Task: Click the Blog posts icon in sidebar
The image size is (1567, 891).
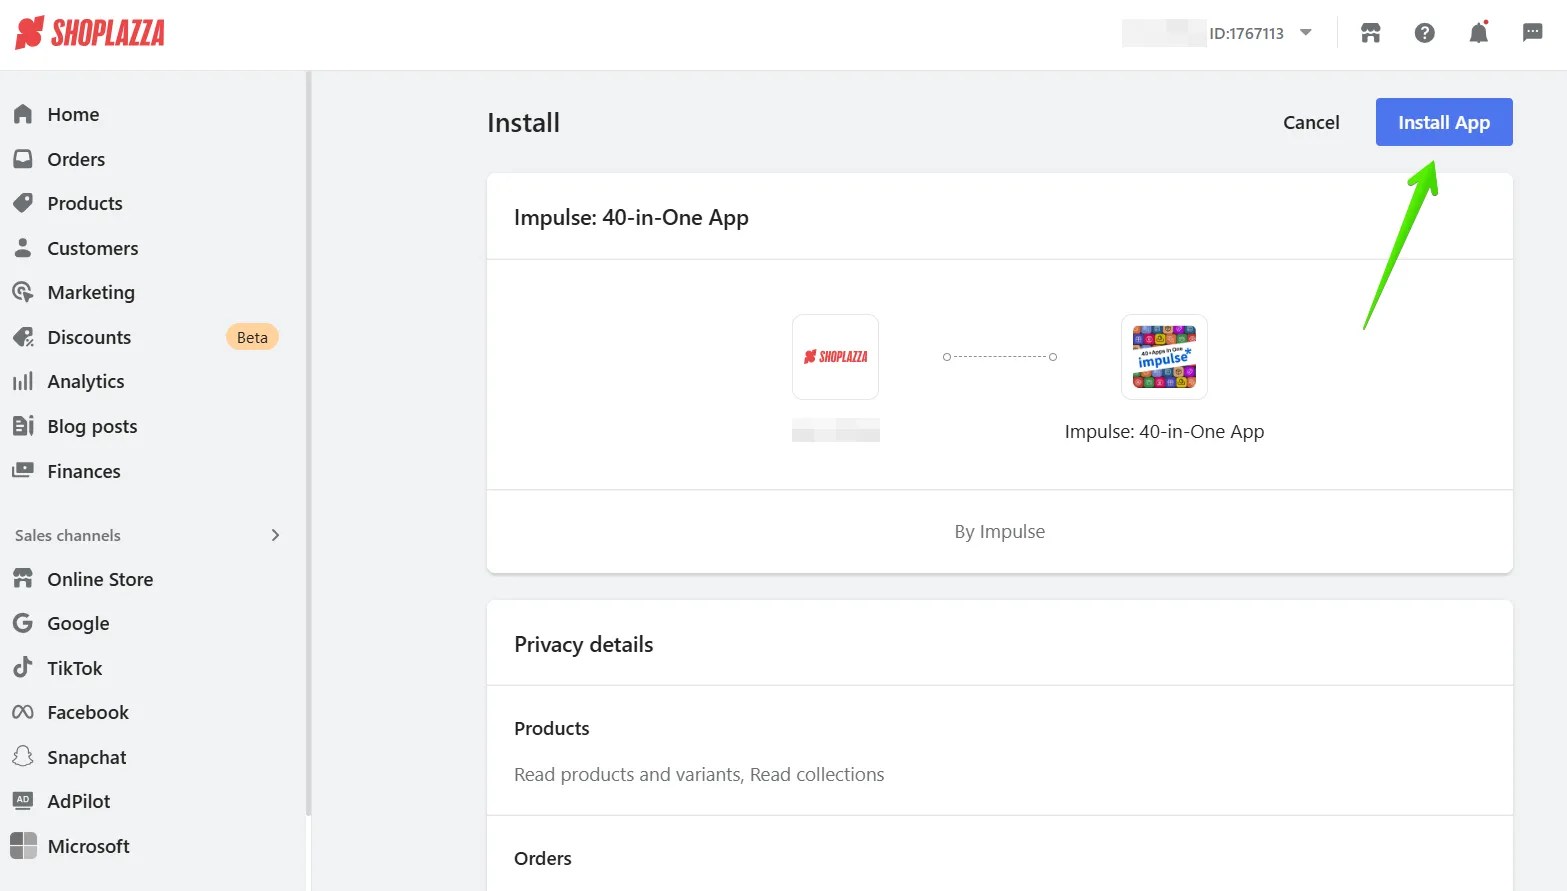Action: 23,426
